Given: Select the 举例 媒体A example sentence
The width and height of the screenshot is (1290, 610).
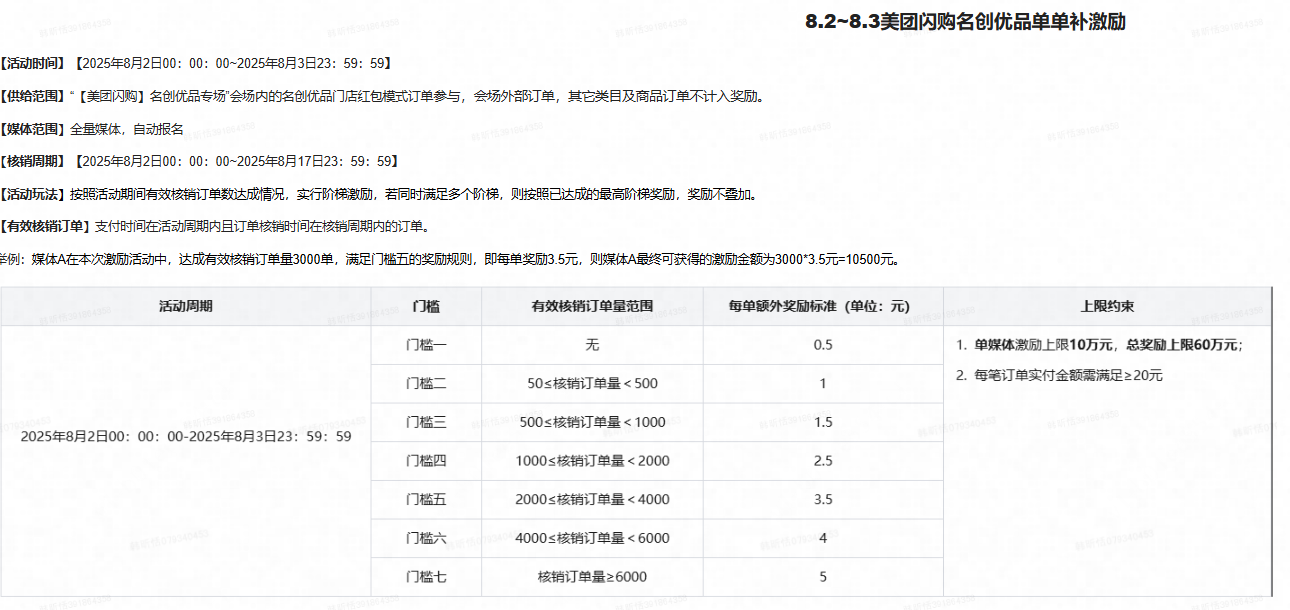Looking at the screenshot, I should point(450,259).
